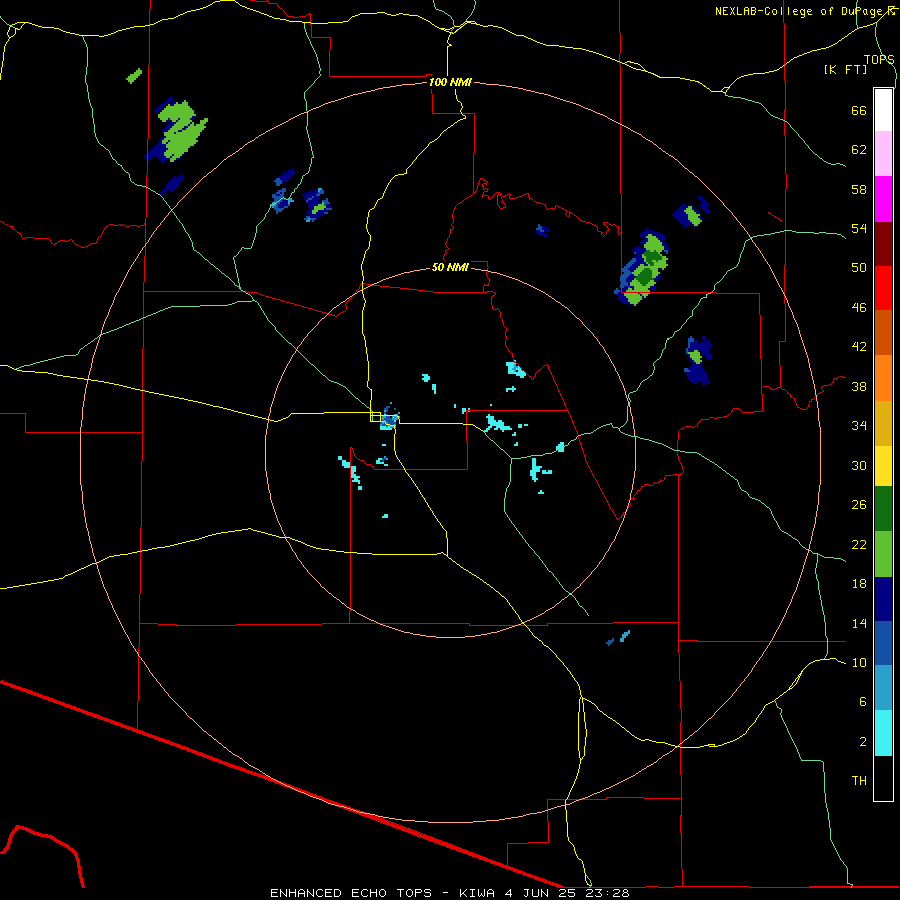Click the cyan swatch in the tops scale
900x900 pixels.
[883, 733]
